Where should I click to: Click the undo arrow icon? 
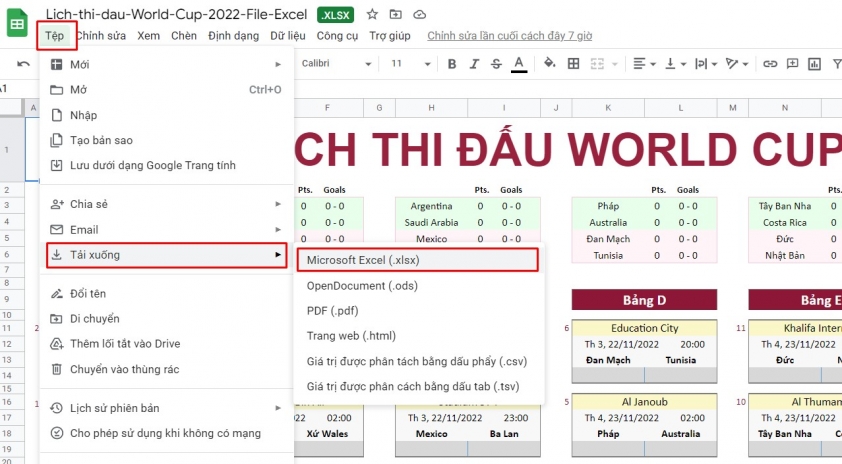(23, 64)
